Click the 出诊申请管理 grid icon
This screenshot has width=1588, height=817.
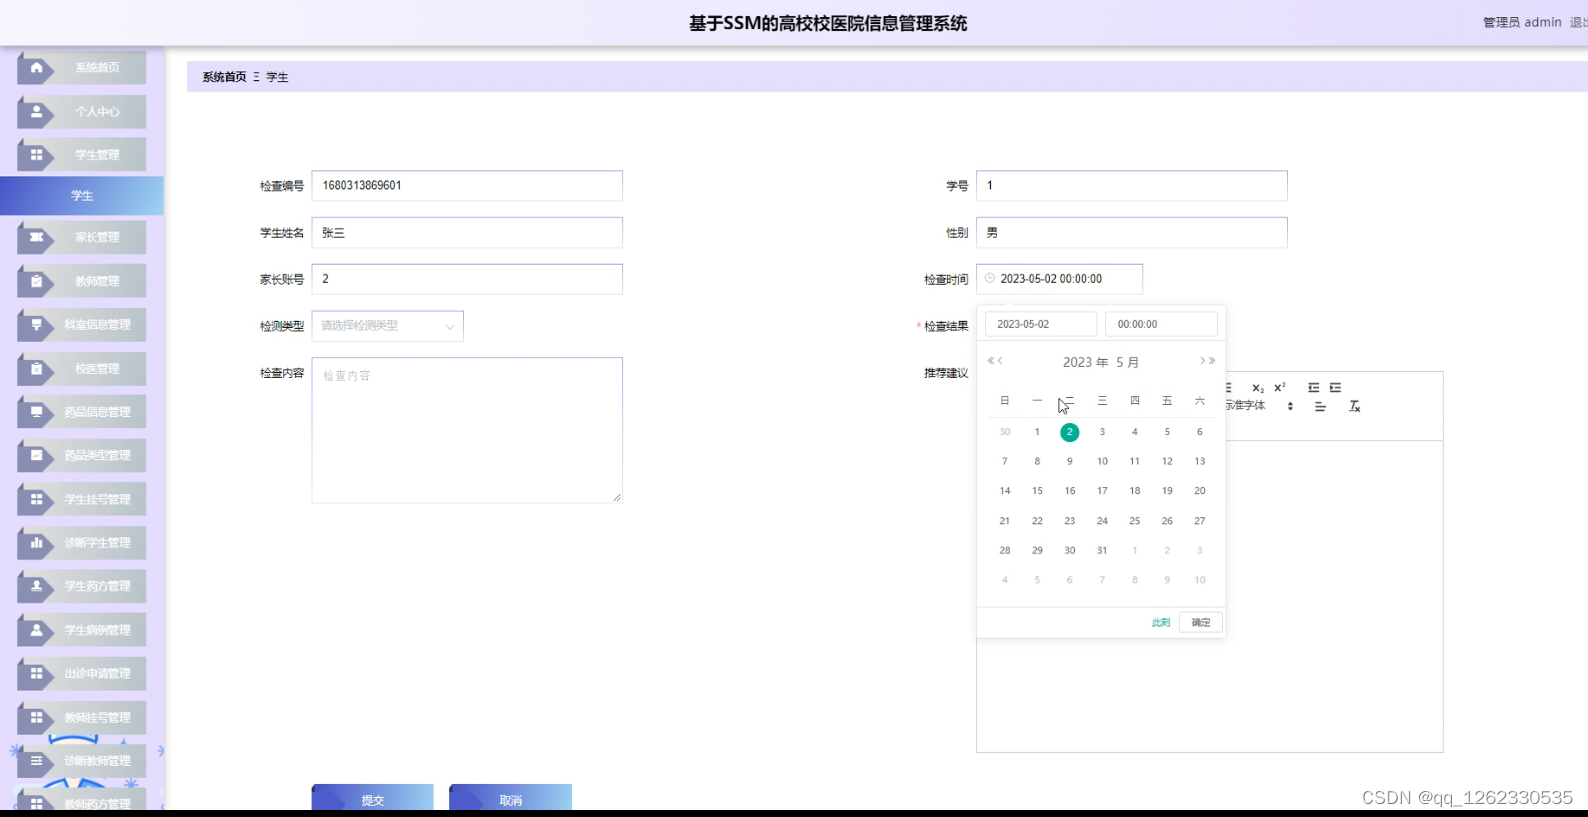pyautogui.click(x=37, y=673)
